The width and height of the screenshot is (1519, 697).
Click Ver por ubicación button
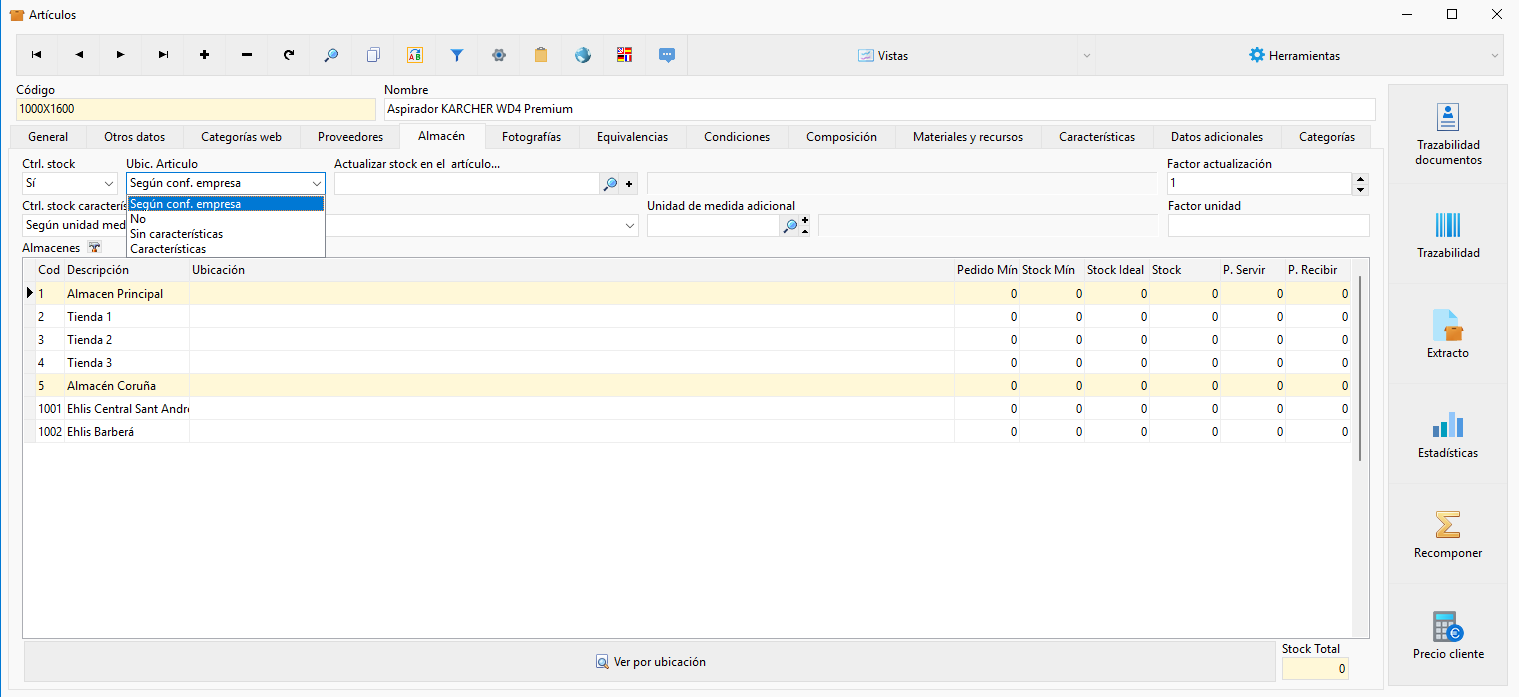coord(650,662)
